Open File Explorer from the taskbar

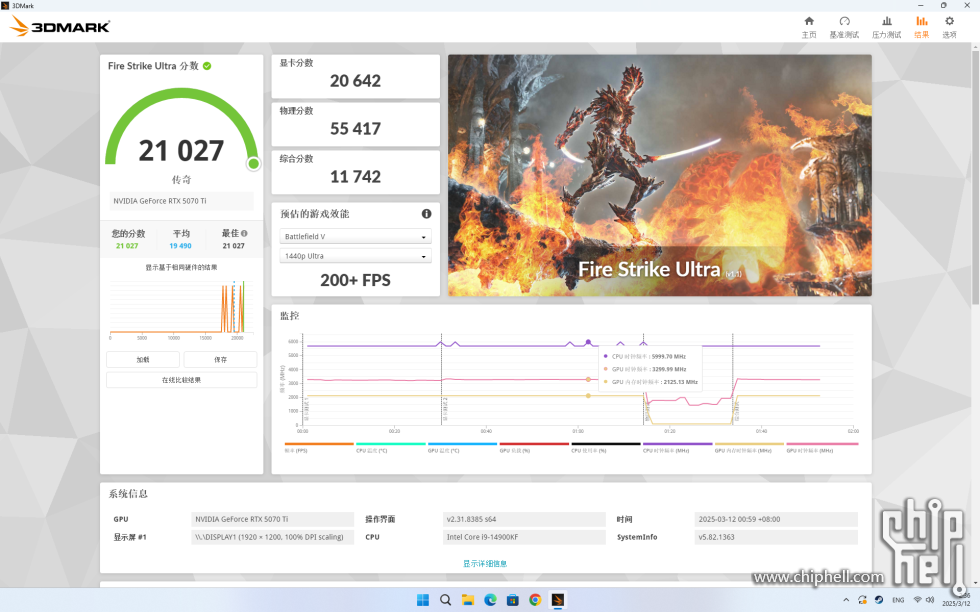pyautogui.click(x=468, y=600)
